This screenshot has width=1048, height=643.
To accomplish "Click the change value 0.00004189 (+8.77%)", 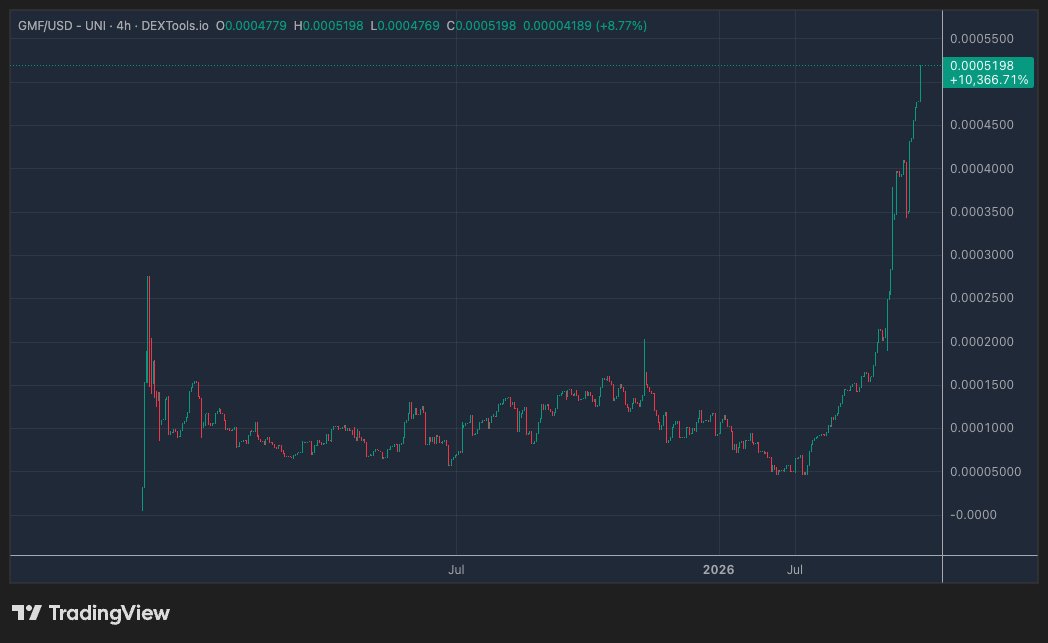I will pyautogui.click(x=585, y=26).
